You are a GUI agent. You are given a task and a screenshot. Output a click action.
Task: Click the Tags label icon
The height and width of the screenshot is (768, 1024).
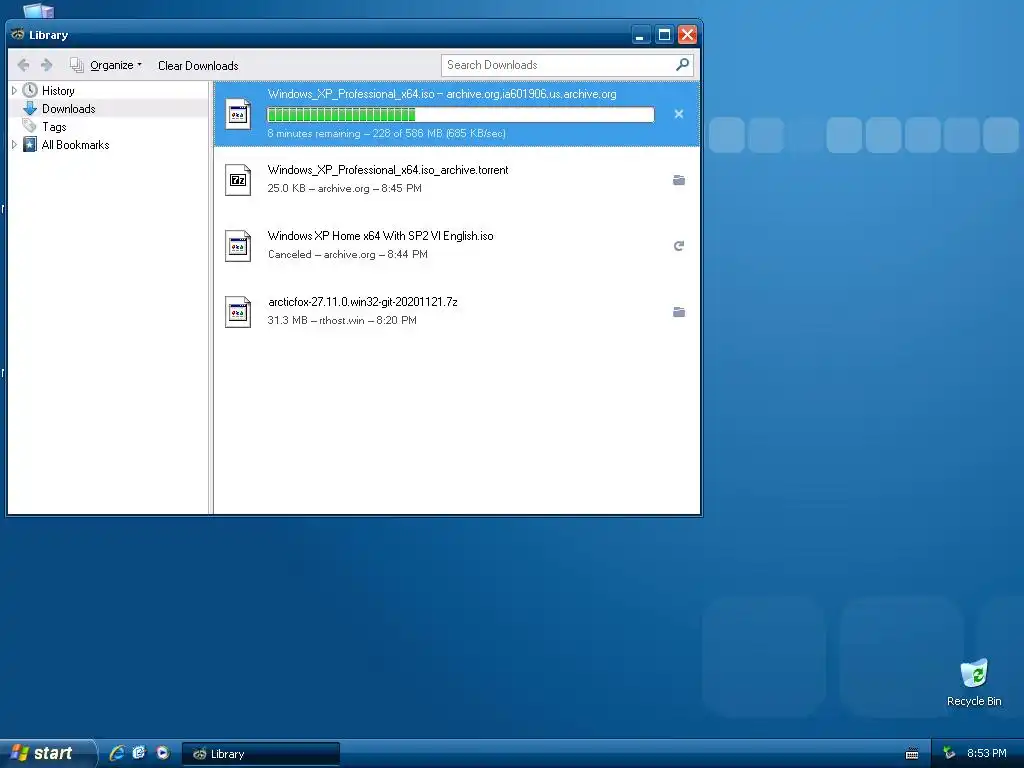[30, 126]
